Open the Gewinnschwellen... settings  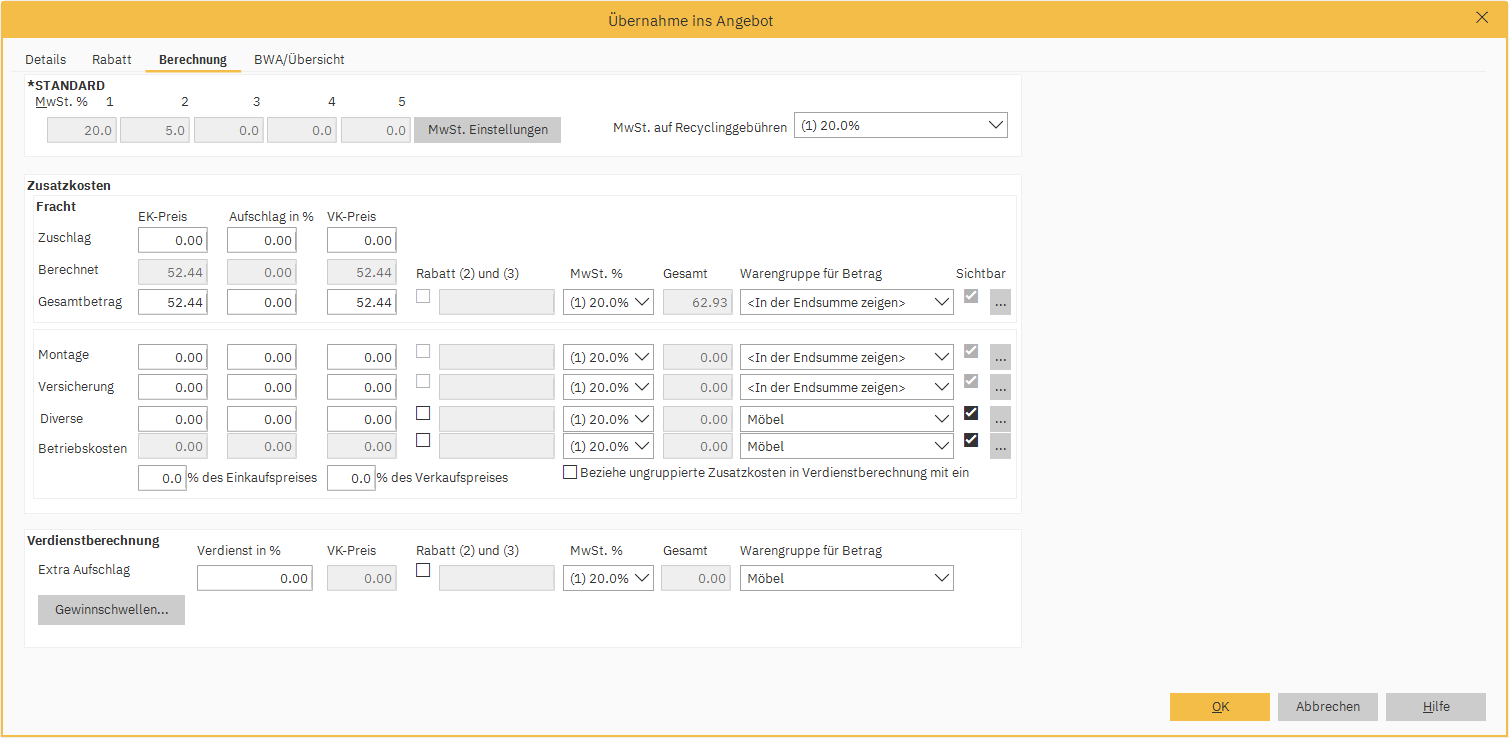[111, 610]
